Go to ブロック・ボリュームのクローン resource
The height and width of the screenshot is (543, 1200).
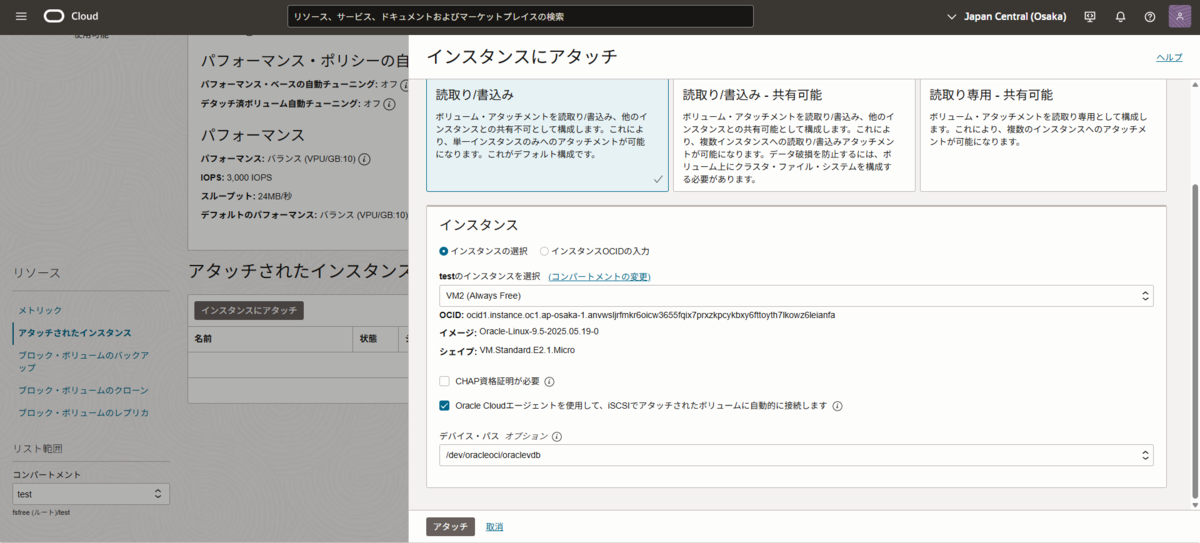[x=83, y=390]
